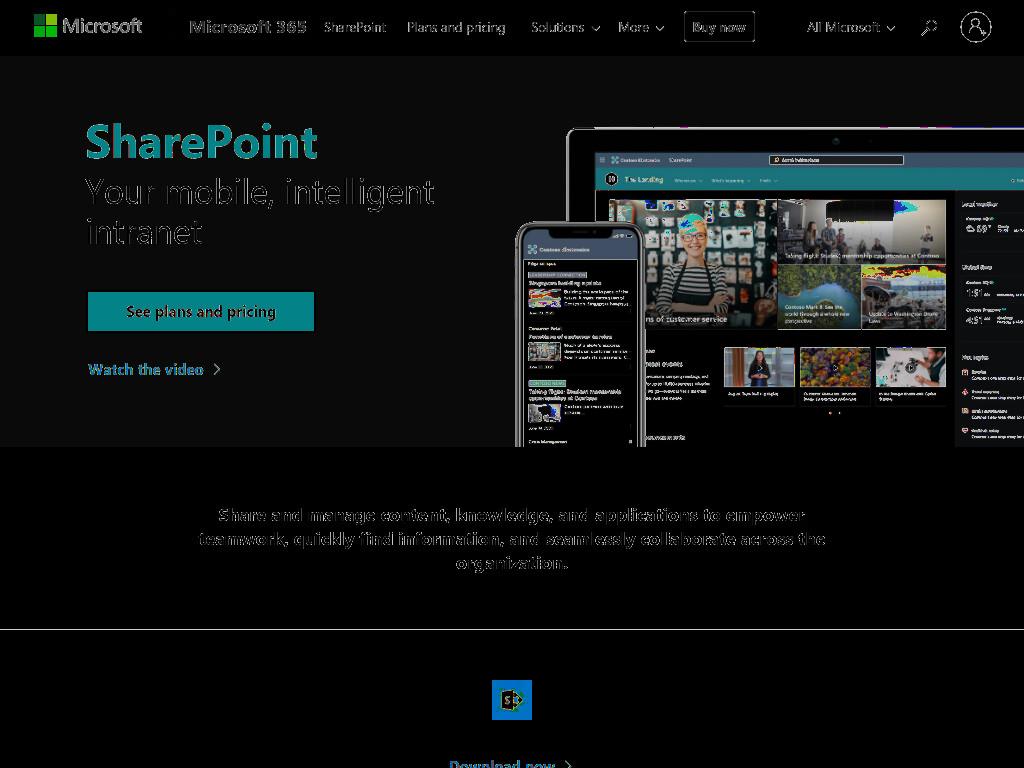Viewport: 1024px width, 768px height.
Task: Go to the SharePoint nav item
Action: click(355, 27)
